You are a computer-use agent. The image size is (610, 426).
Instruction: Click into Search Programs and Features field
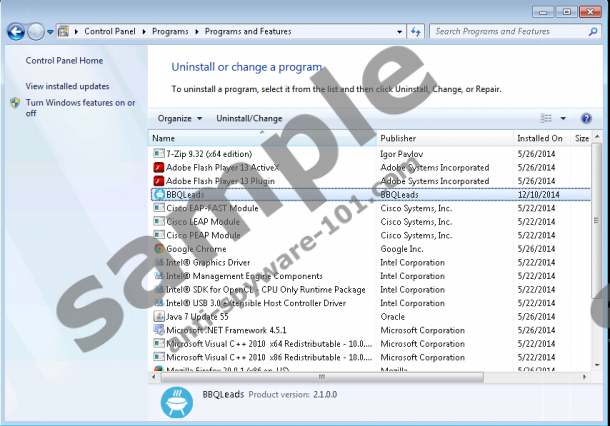click(x=505, y=31)
